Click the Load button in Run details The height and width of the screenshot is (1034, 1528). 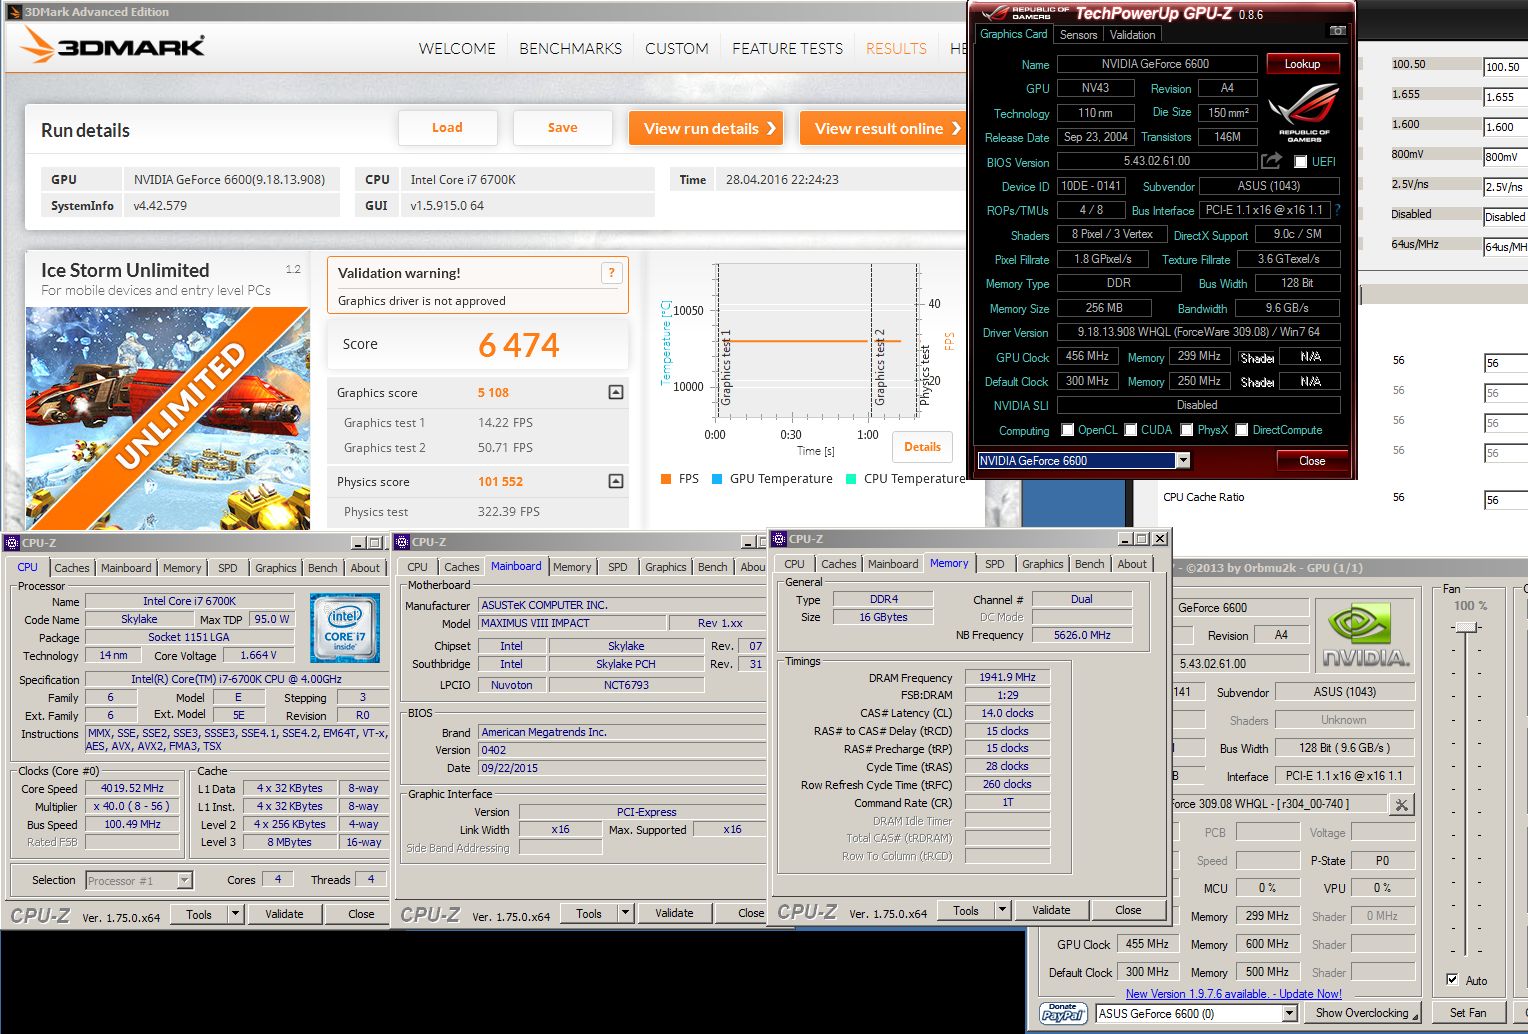[447, 127]
